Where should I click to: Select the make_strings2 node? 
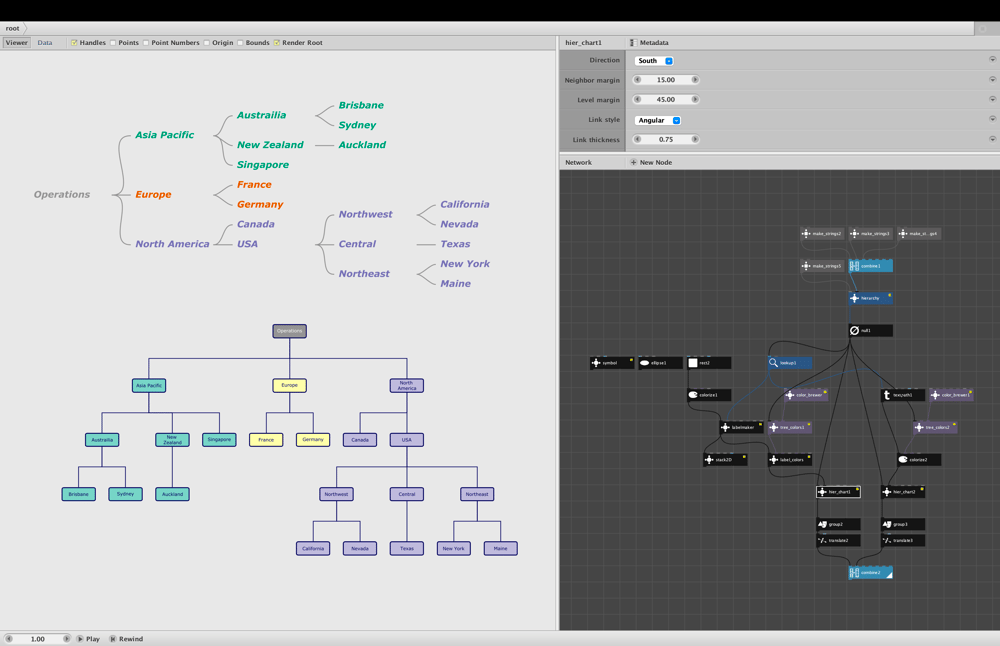(822, 233)
